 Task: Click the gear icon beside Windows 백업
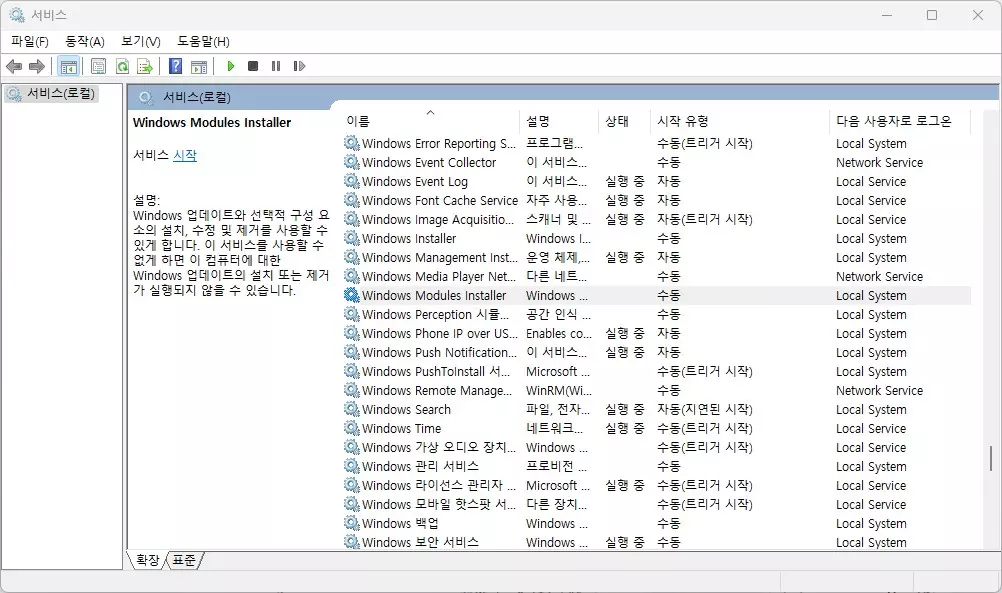351,523
